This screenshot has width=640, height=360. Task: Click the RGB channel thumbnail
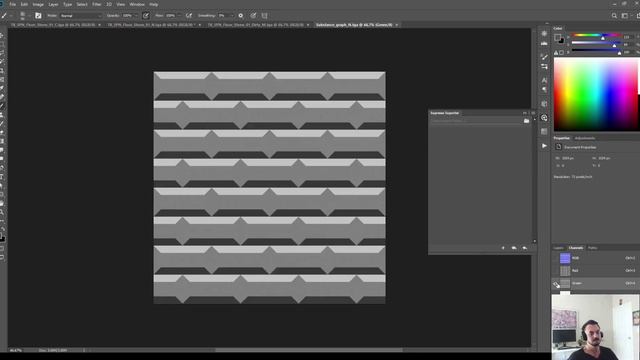pos(565,258)
